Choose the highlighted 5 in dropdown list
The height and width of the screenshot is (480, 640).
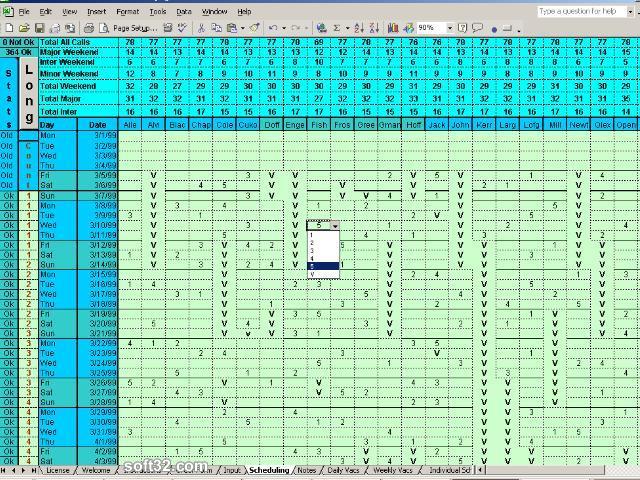323,266
